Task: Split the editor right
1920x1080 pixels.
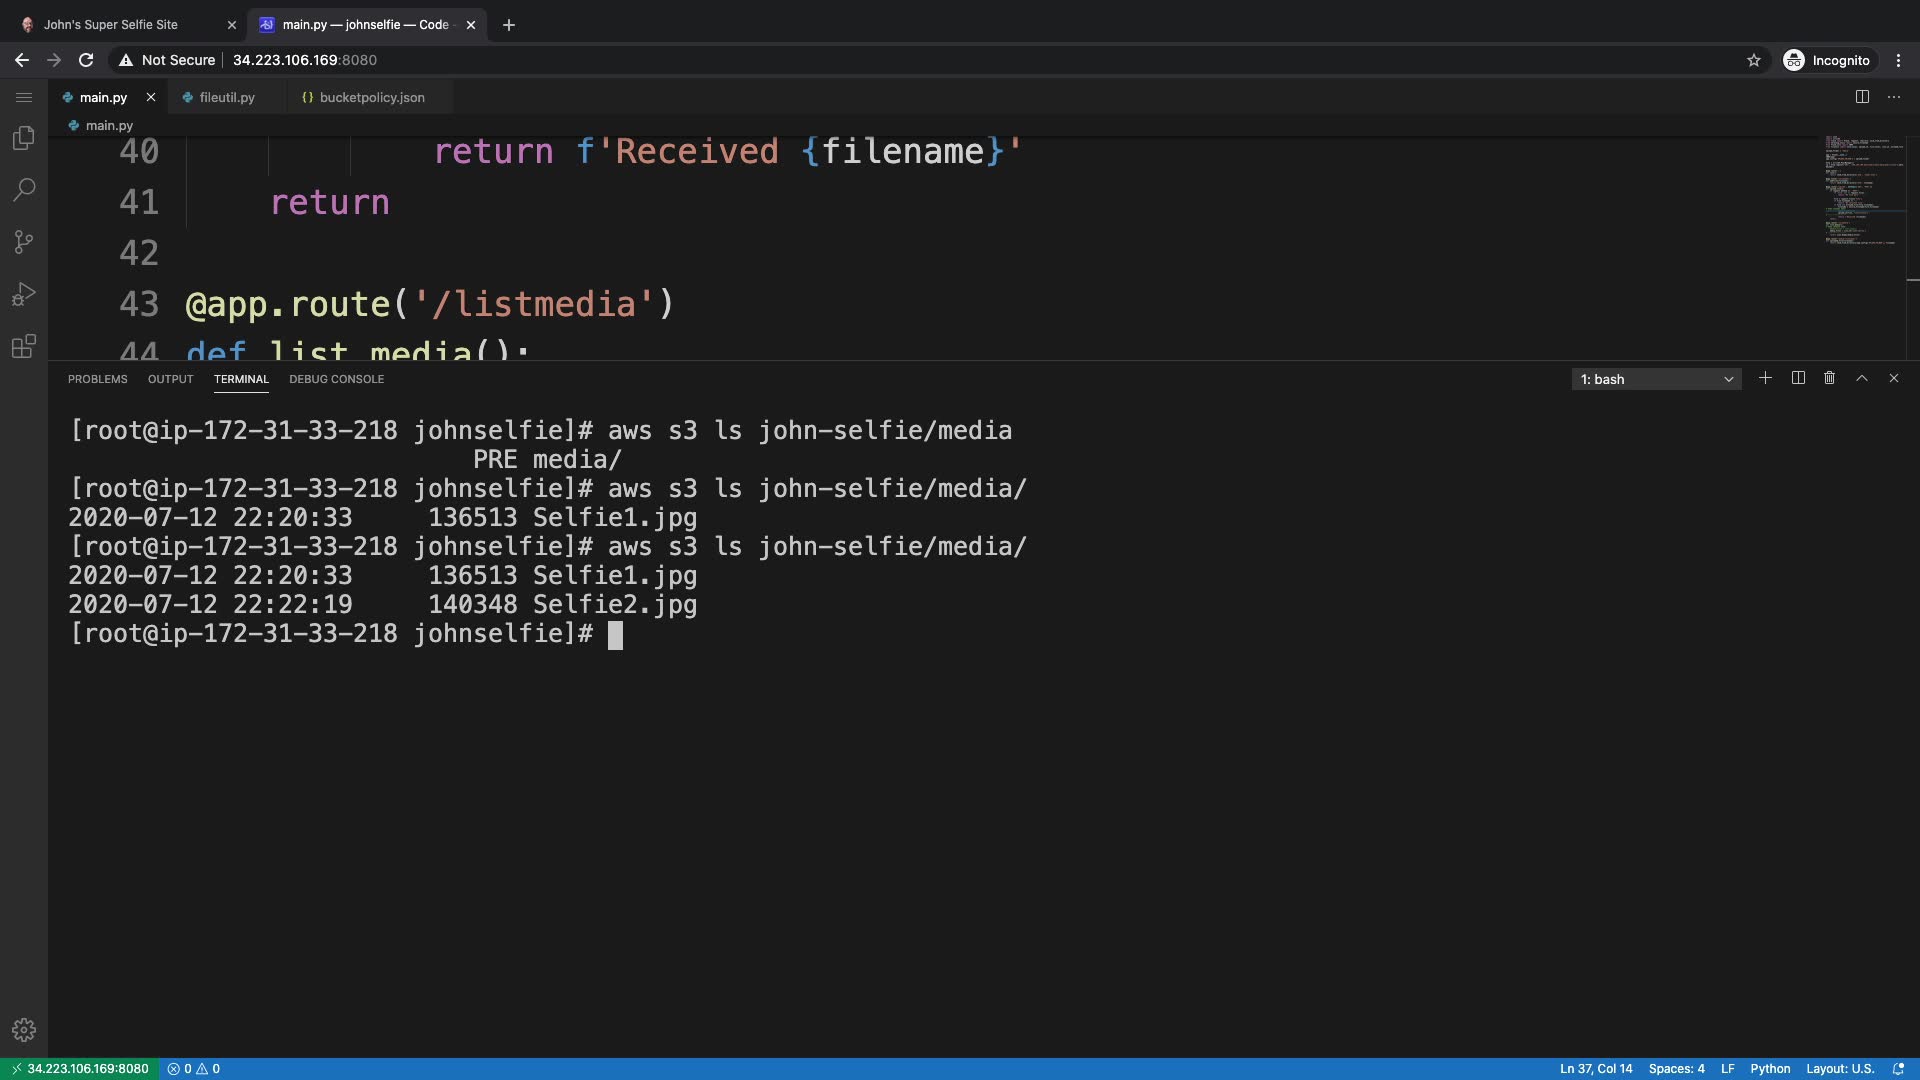Action: 1862,97
